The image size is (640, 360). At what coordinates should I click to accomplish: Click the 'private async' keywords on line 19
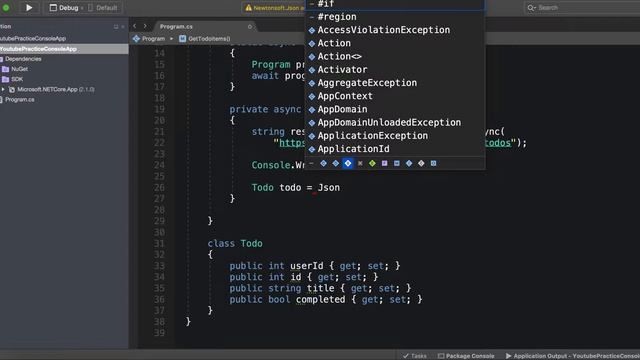(x=265, y=109)
